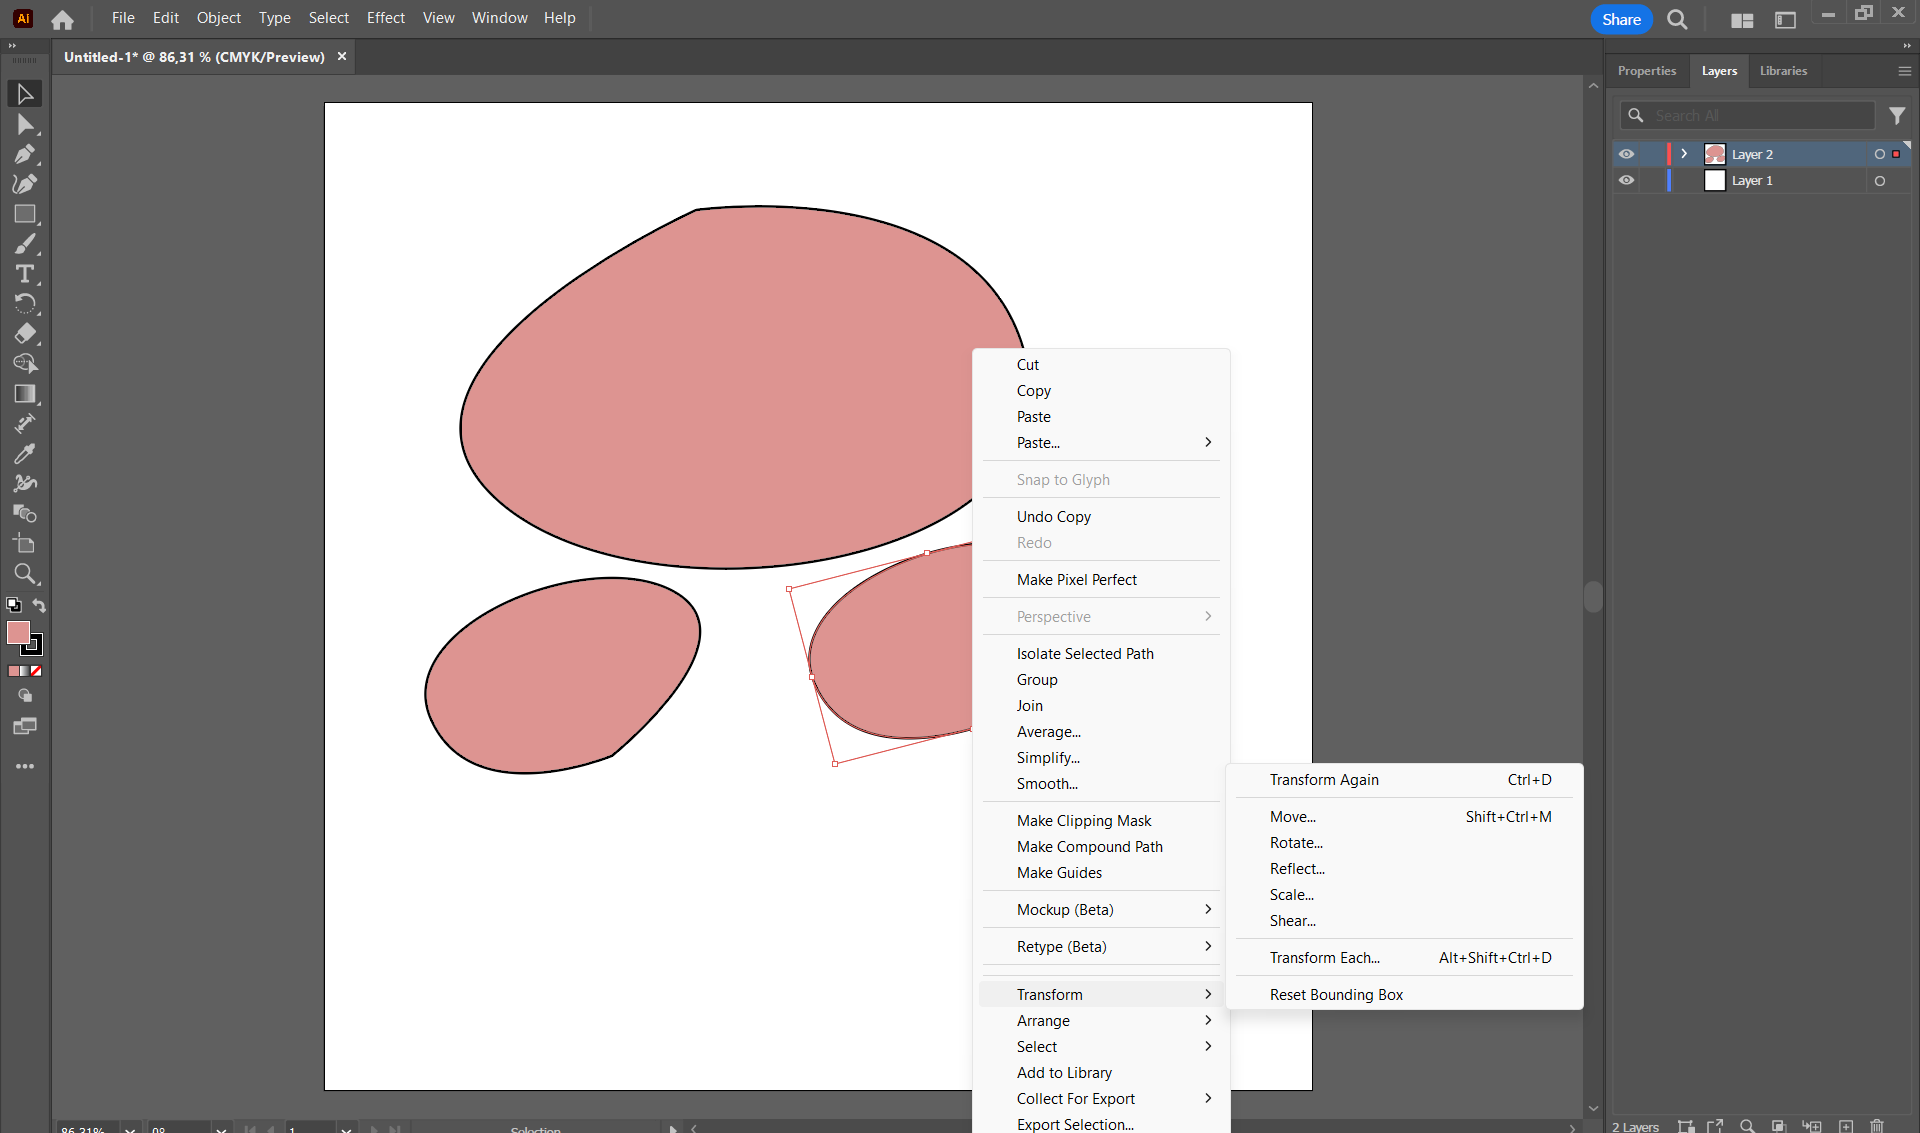Click the layers search field

coord(1760,116)
